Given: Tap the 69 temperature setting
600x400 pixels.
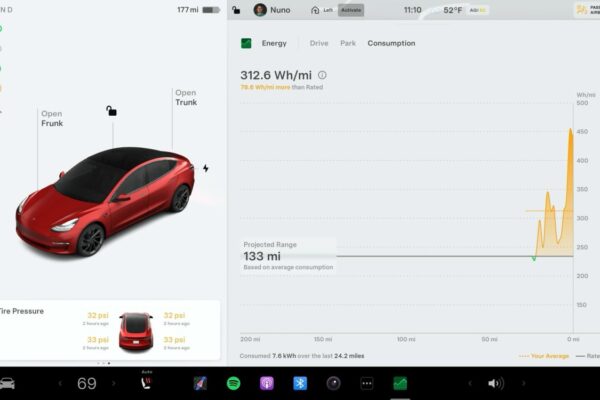Looking at the screenshot, I should click(86, 383).
